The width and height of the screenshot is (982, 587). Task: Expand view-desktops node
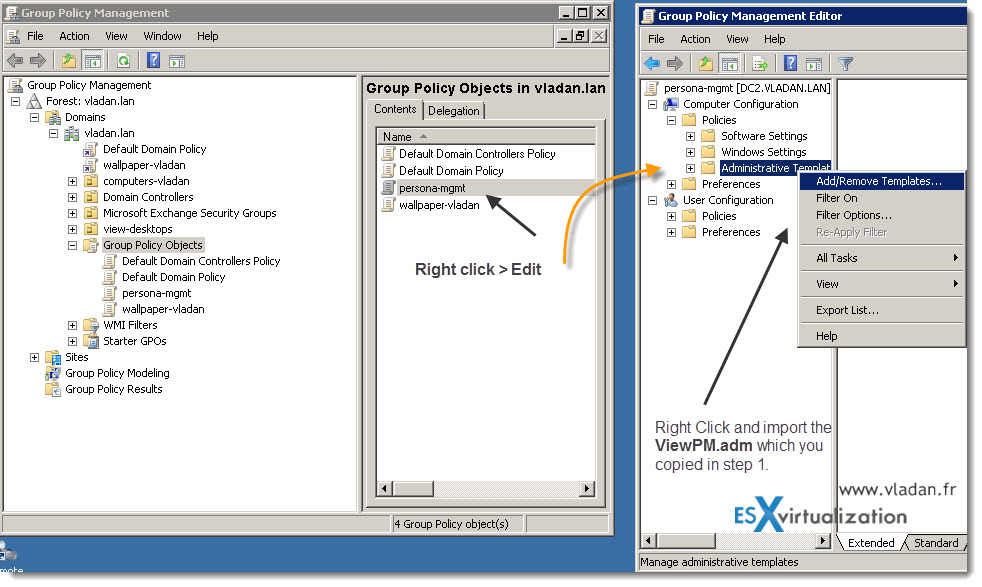pyautogui.click(x=72, y=229)
